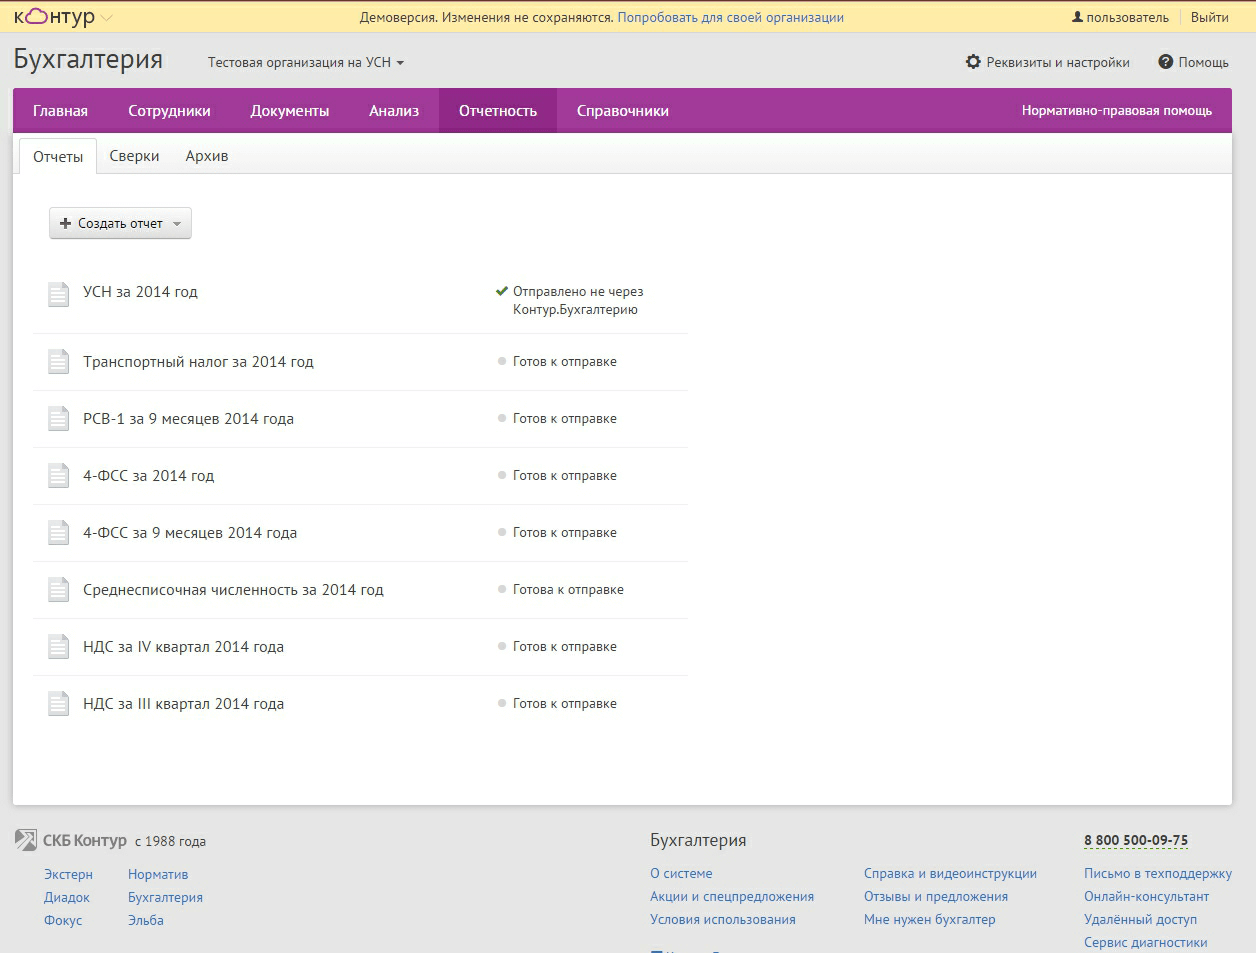The height and width of the screenshot is (953, 1256).
Task: Open the Сотрудники menu section
Action: pyautogui.click(x=169, y=111)
